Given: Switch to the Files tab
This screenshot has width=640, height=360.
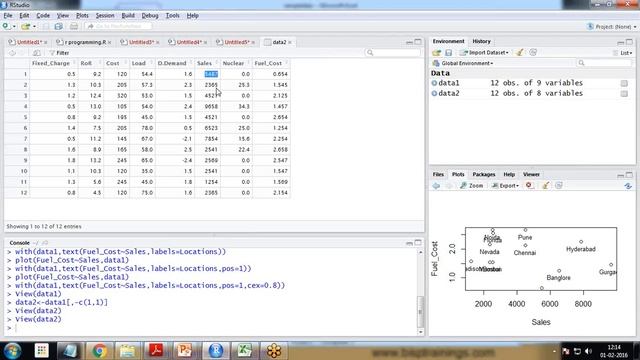Looking at the screenshot, I should 438,174.
